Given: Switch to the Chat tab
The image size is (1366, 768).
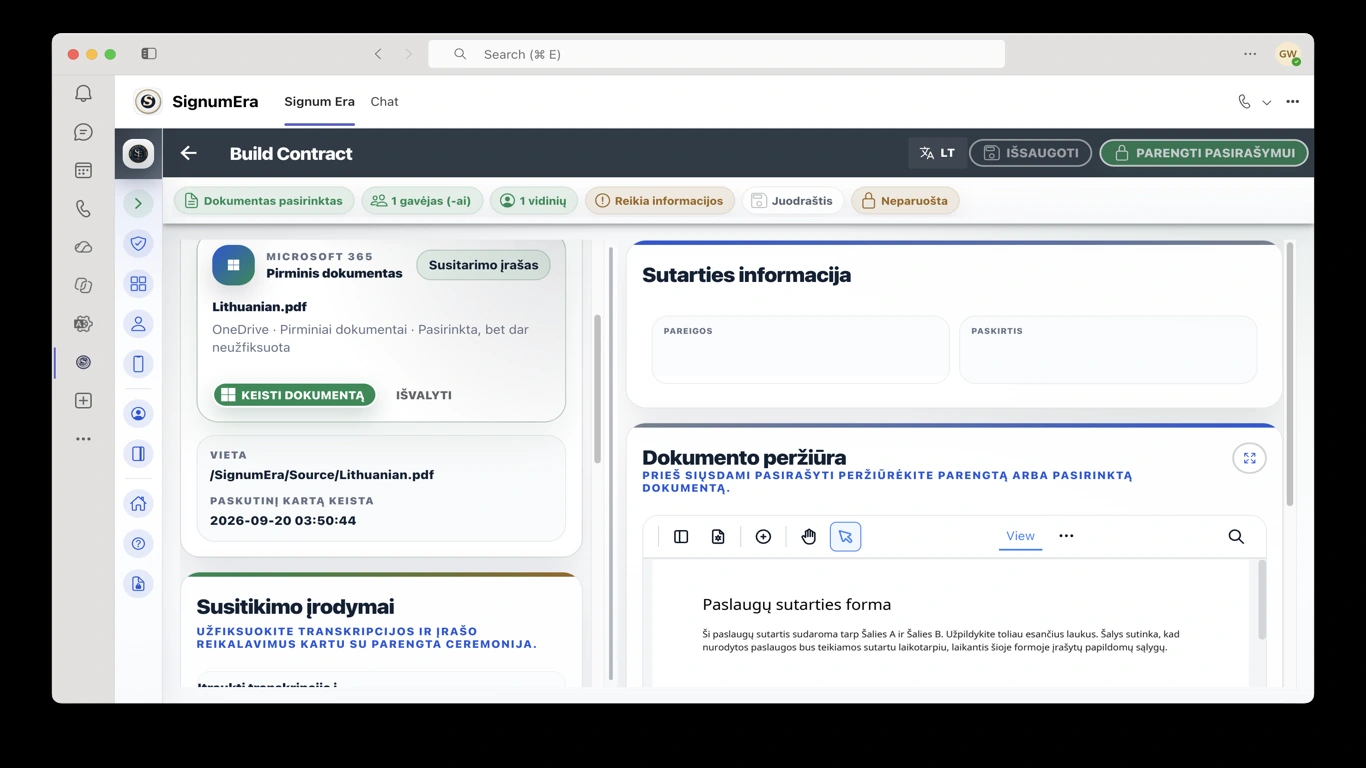Looking at the screenshot, I should click(x=384, y=102).
